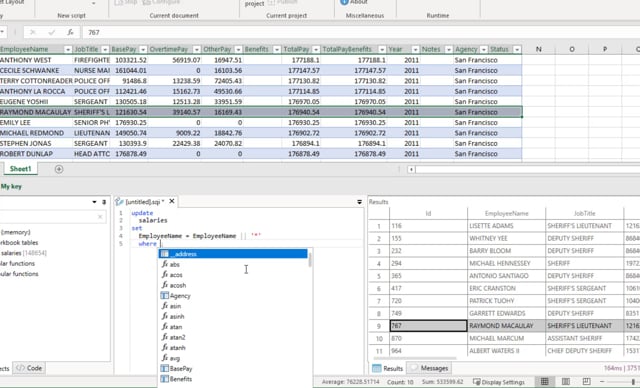Click results row 9 header

click(x=379, y=326)
